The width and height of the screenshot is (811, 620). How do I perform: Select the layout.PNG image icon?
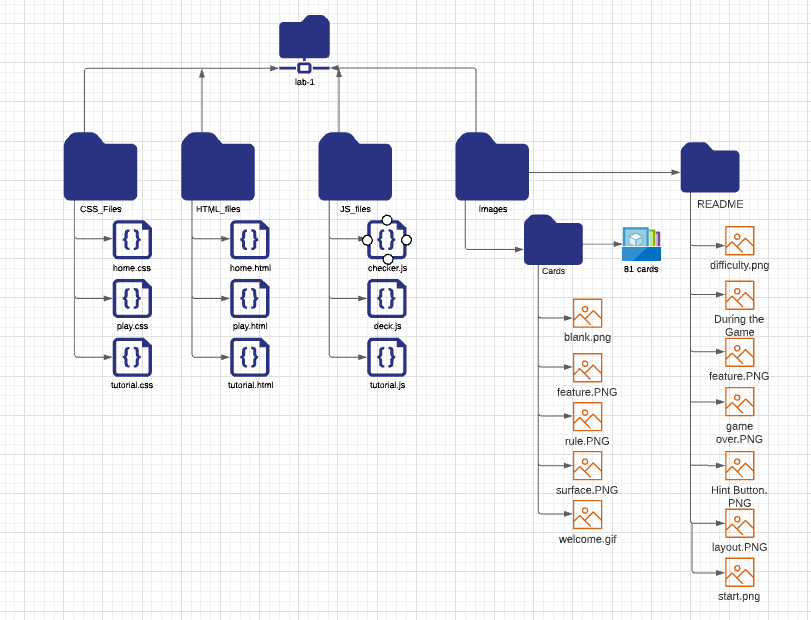740,523
